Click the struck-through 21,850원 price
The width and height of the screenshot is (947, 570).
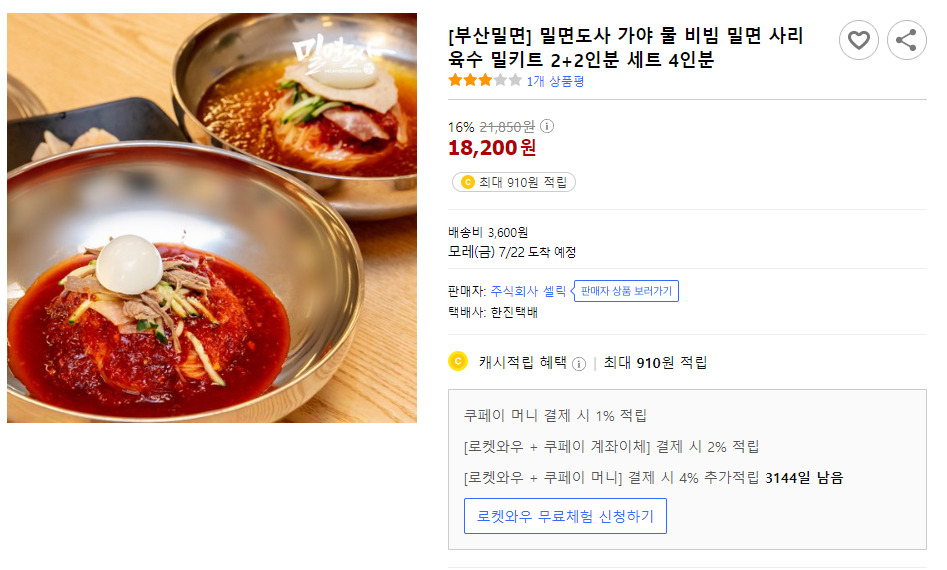tap(507, 127)
